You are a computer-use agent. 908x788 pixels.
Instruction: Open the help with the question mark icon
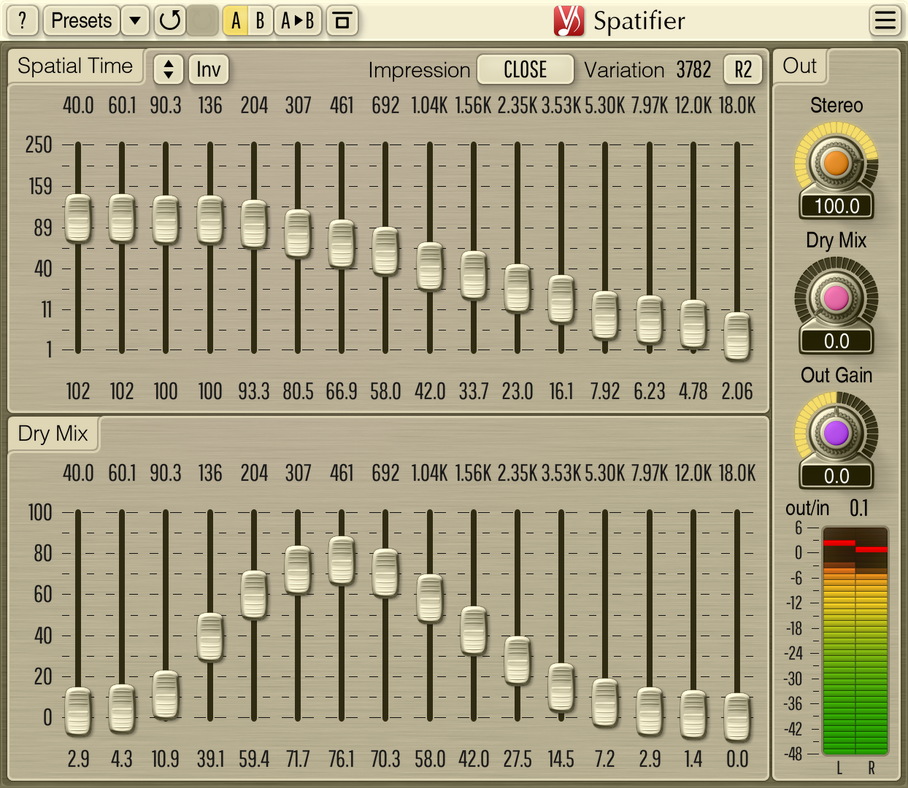[21, 20]
